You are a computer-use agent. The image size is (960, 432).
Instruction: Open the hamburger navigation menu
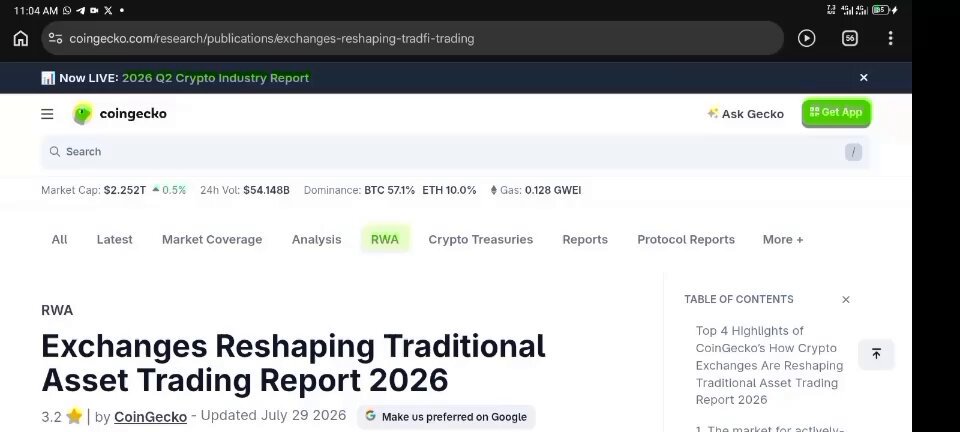(47, 114)
